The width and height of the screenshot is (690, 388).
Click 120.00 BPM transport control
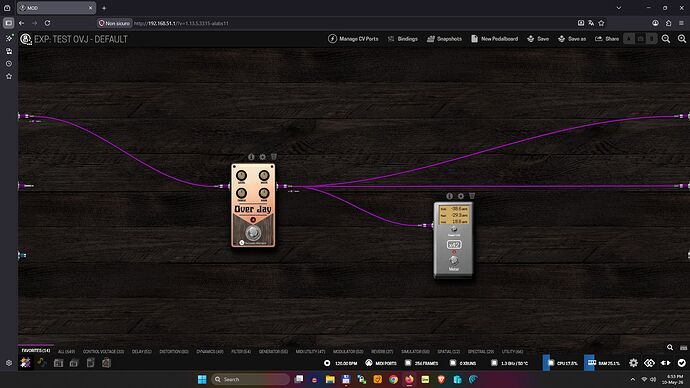tap(341, 363)
